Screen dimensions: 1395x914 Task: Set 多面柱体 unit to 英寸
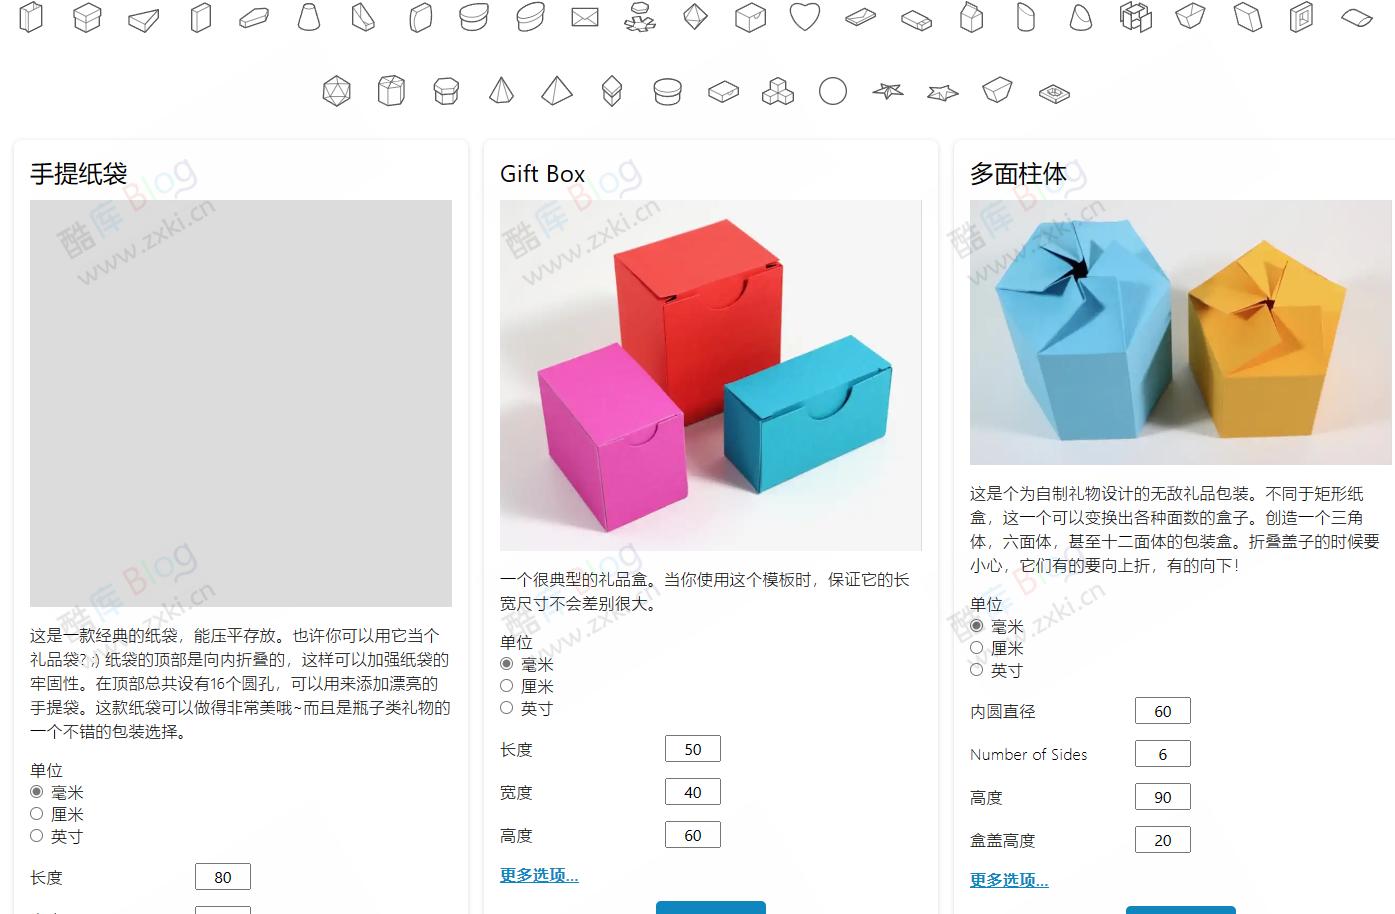(977, 670)
